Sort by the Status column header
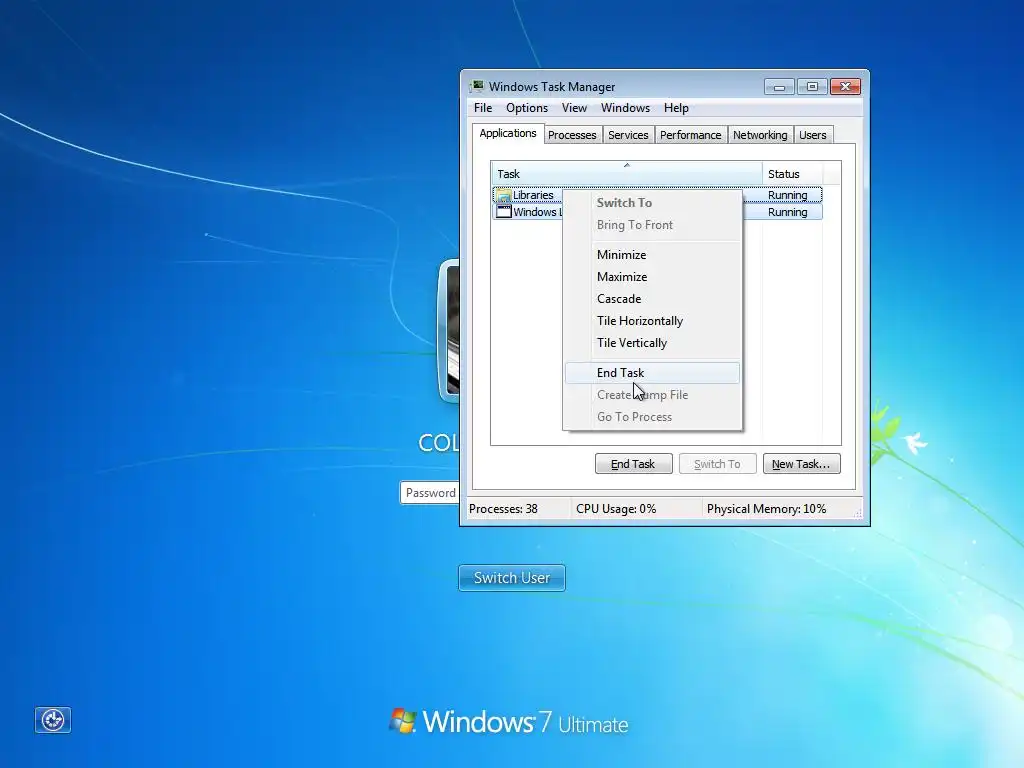The width and height of the screenshot is (1024, 768). (793, 174)
